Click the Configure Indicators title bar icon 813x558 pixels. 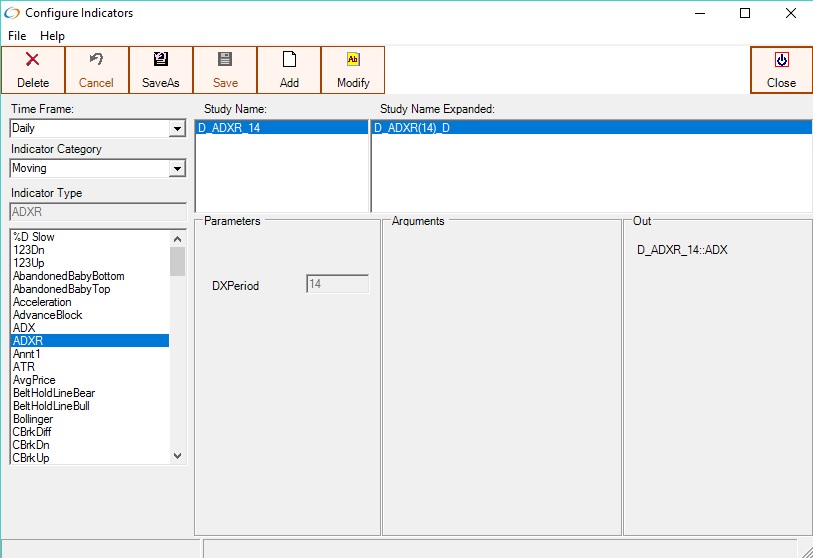pos(12,13)
